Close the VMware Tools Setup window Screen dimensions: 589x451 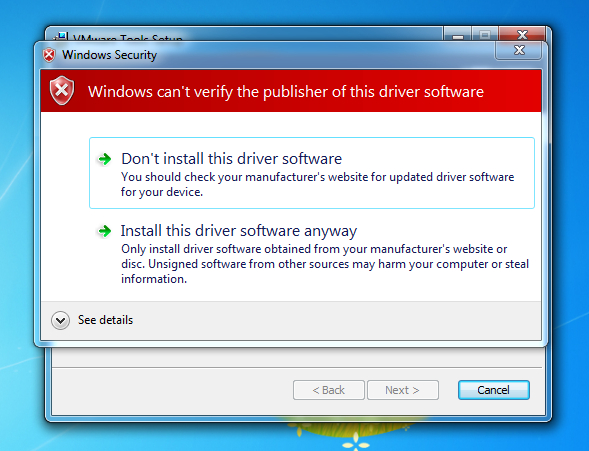click(522, 35)
